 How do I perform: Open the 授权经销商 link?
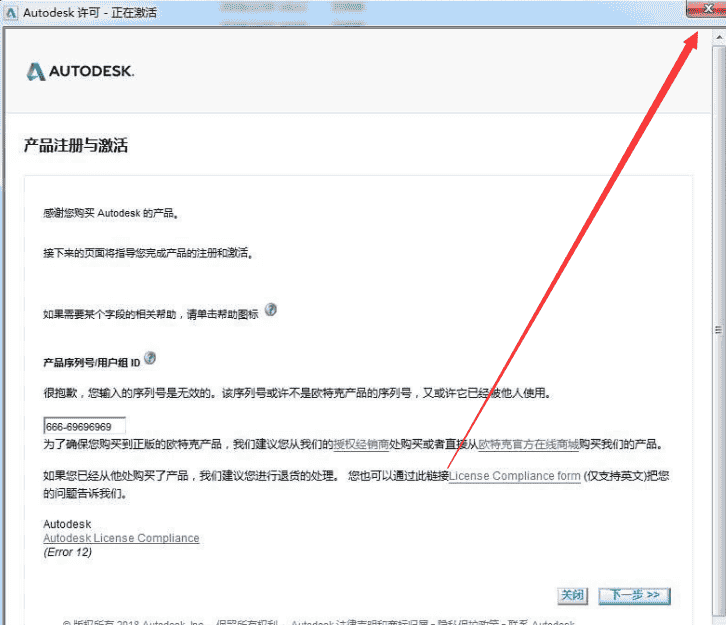point(361,444)
